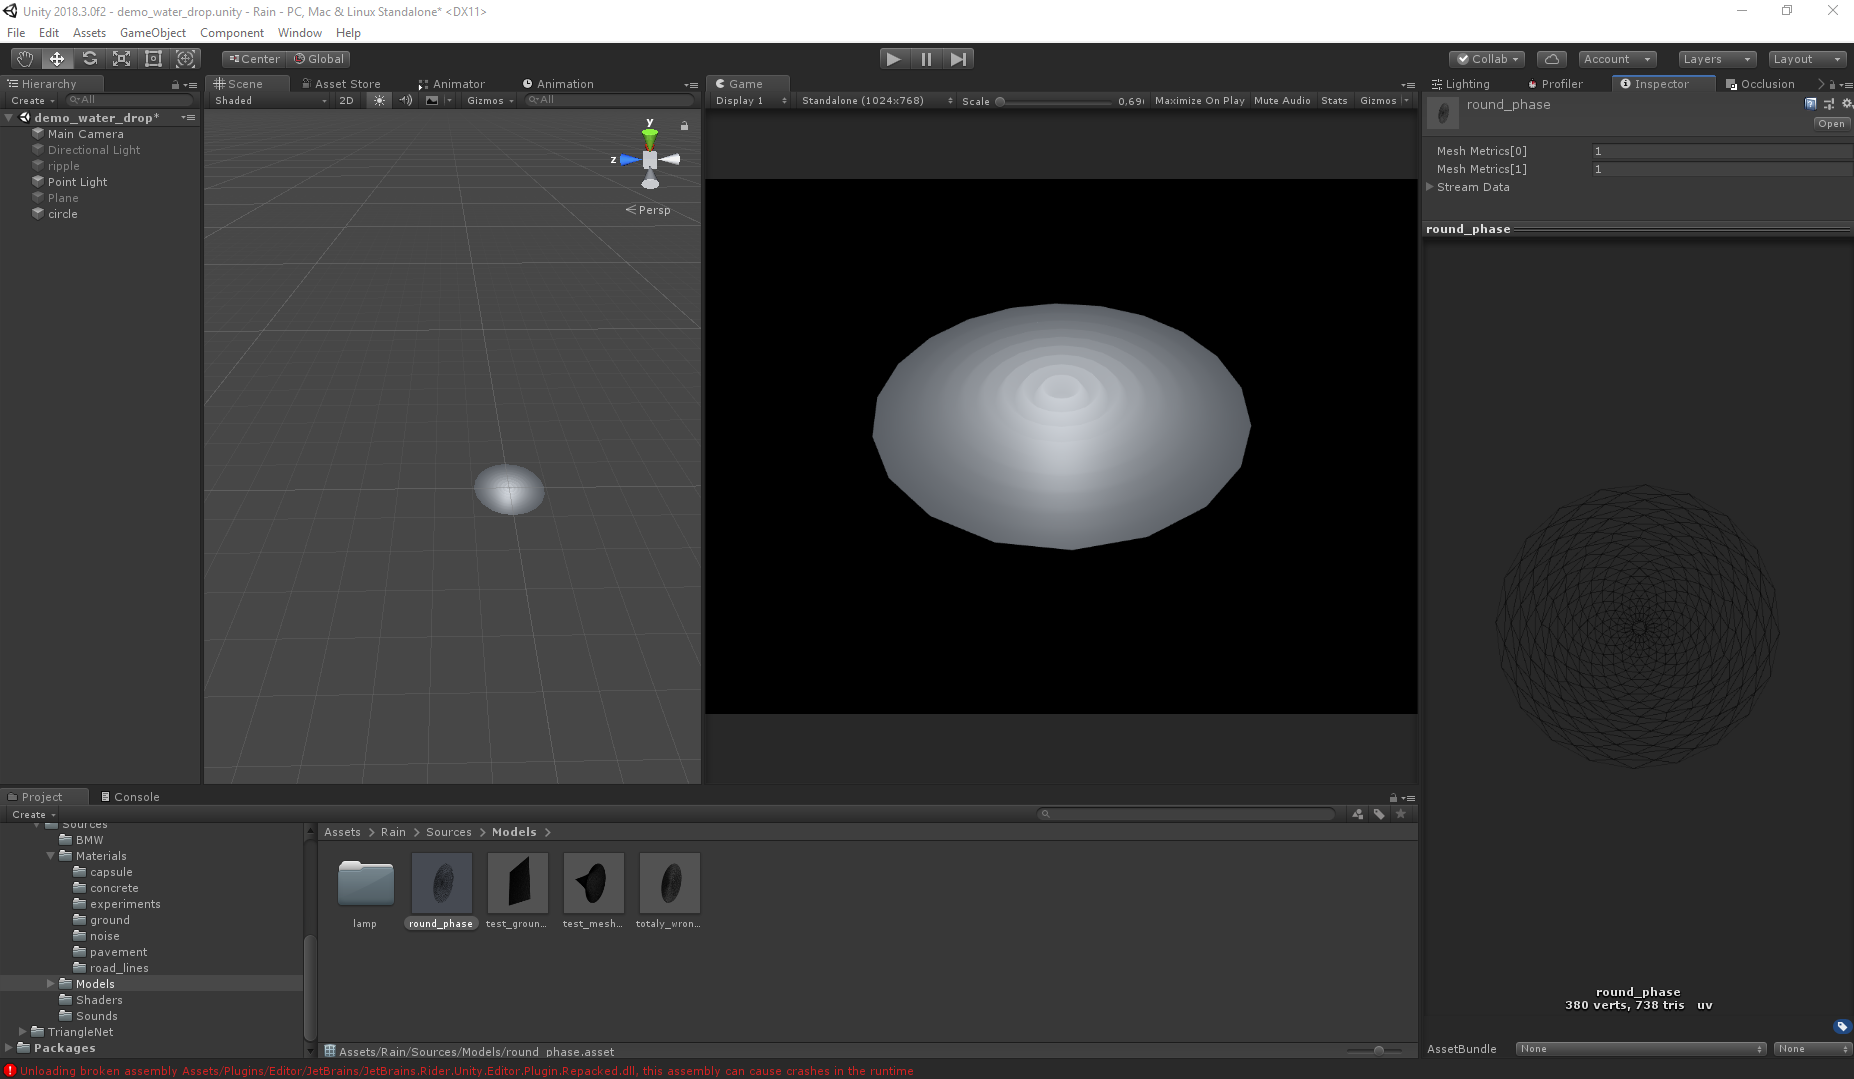This screenshot has height=1079, width=1854.
Task: Toggle Maximize On Play
Action: 1200,100
